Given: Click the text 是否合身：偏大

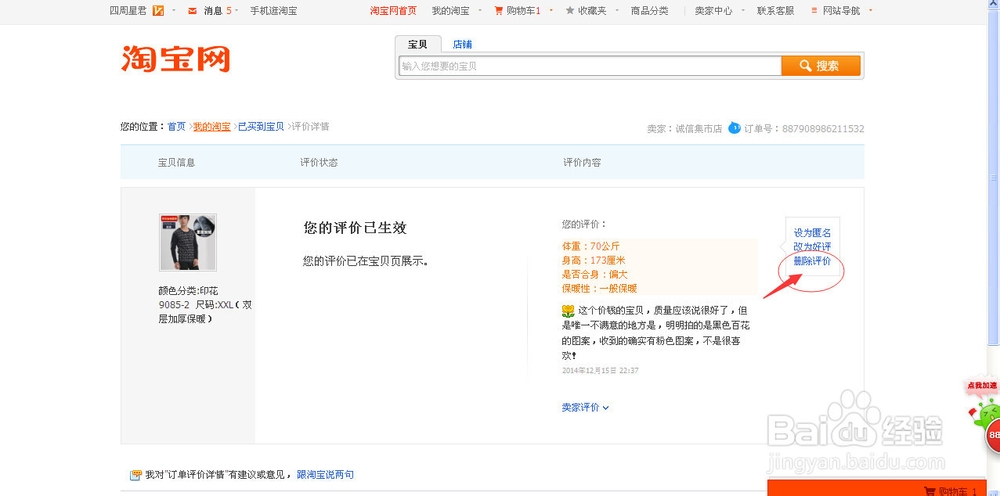Looking at the screenshot, I should [x=595, y=274].
